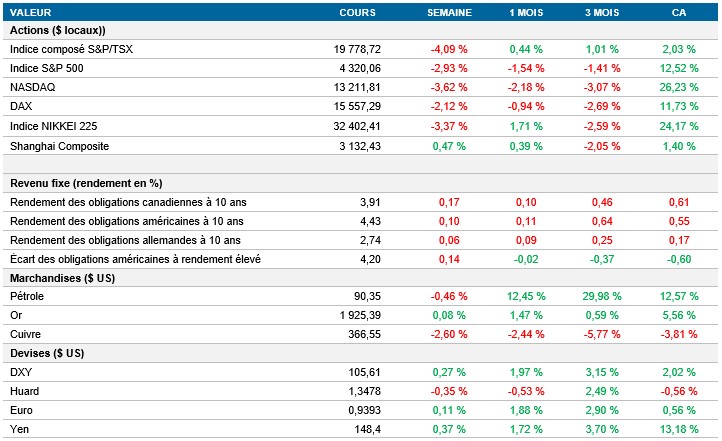Screen dimensions: 722x441
Task: Select the Or price cell 1 925,39
Action: pyautogui.click(x=357, y=315)
